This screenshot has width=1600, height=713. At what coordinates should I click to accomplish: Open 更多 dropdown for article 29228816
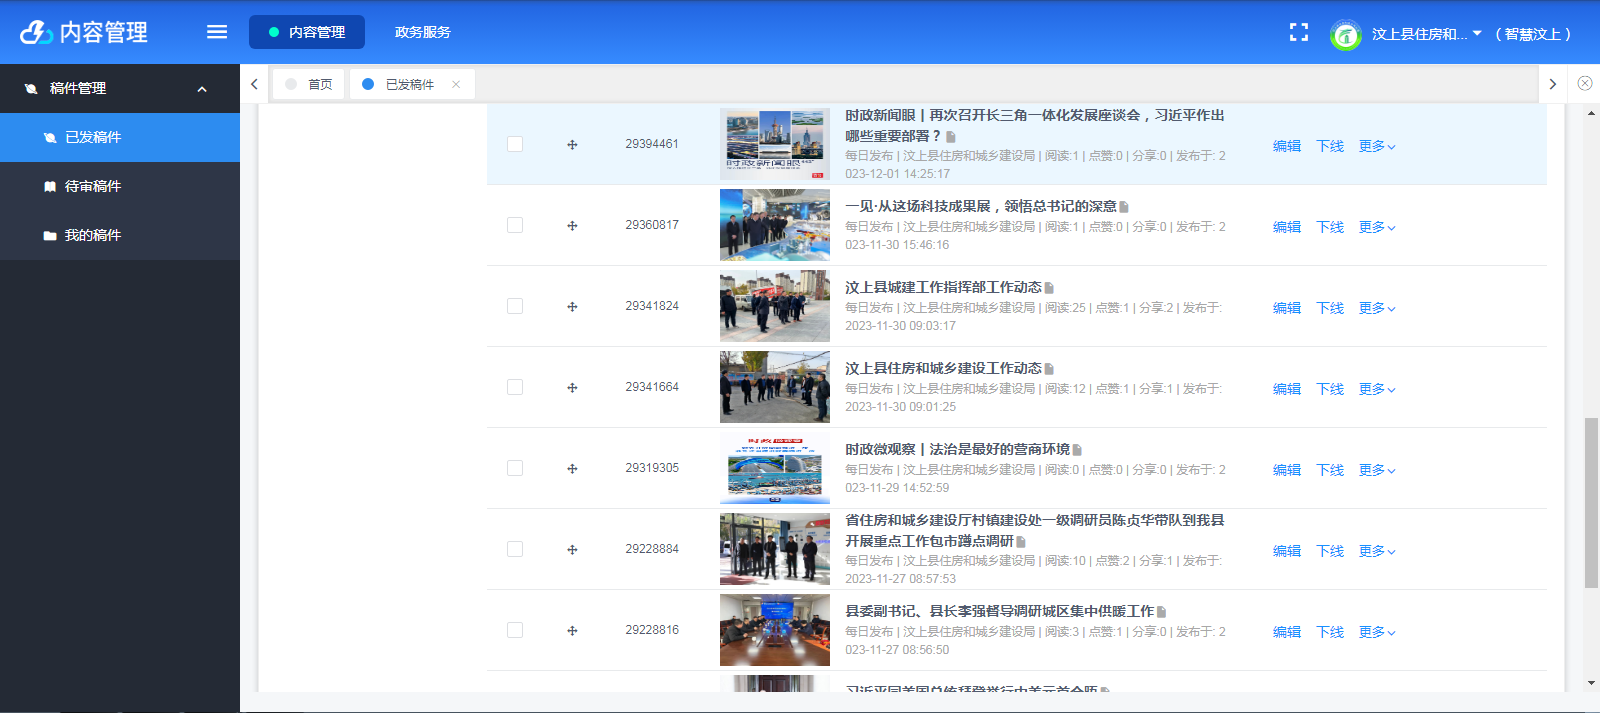click(x=1377, y=632)
